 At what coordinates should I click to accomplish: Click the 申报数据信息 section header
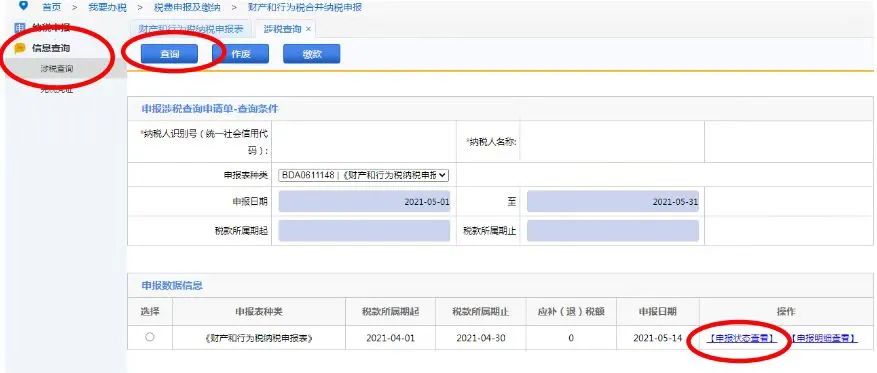(x=172, y=286)
